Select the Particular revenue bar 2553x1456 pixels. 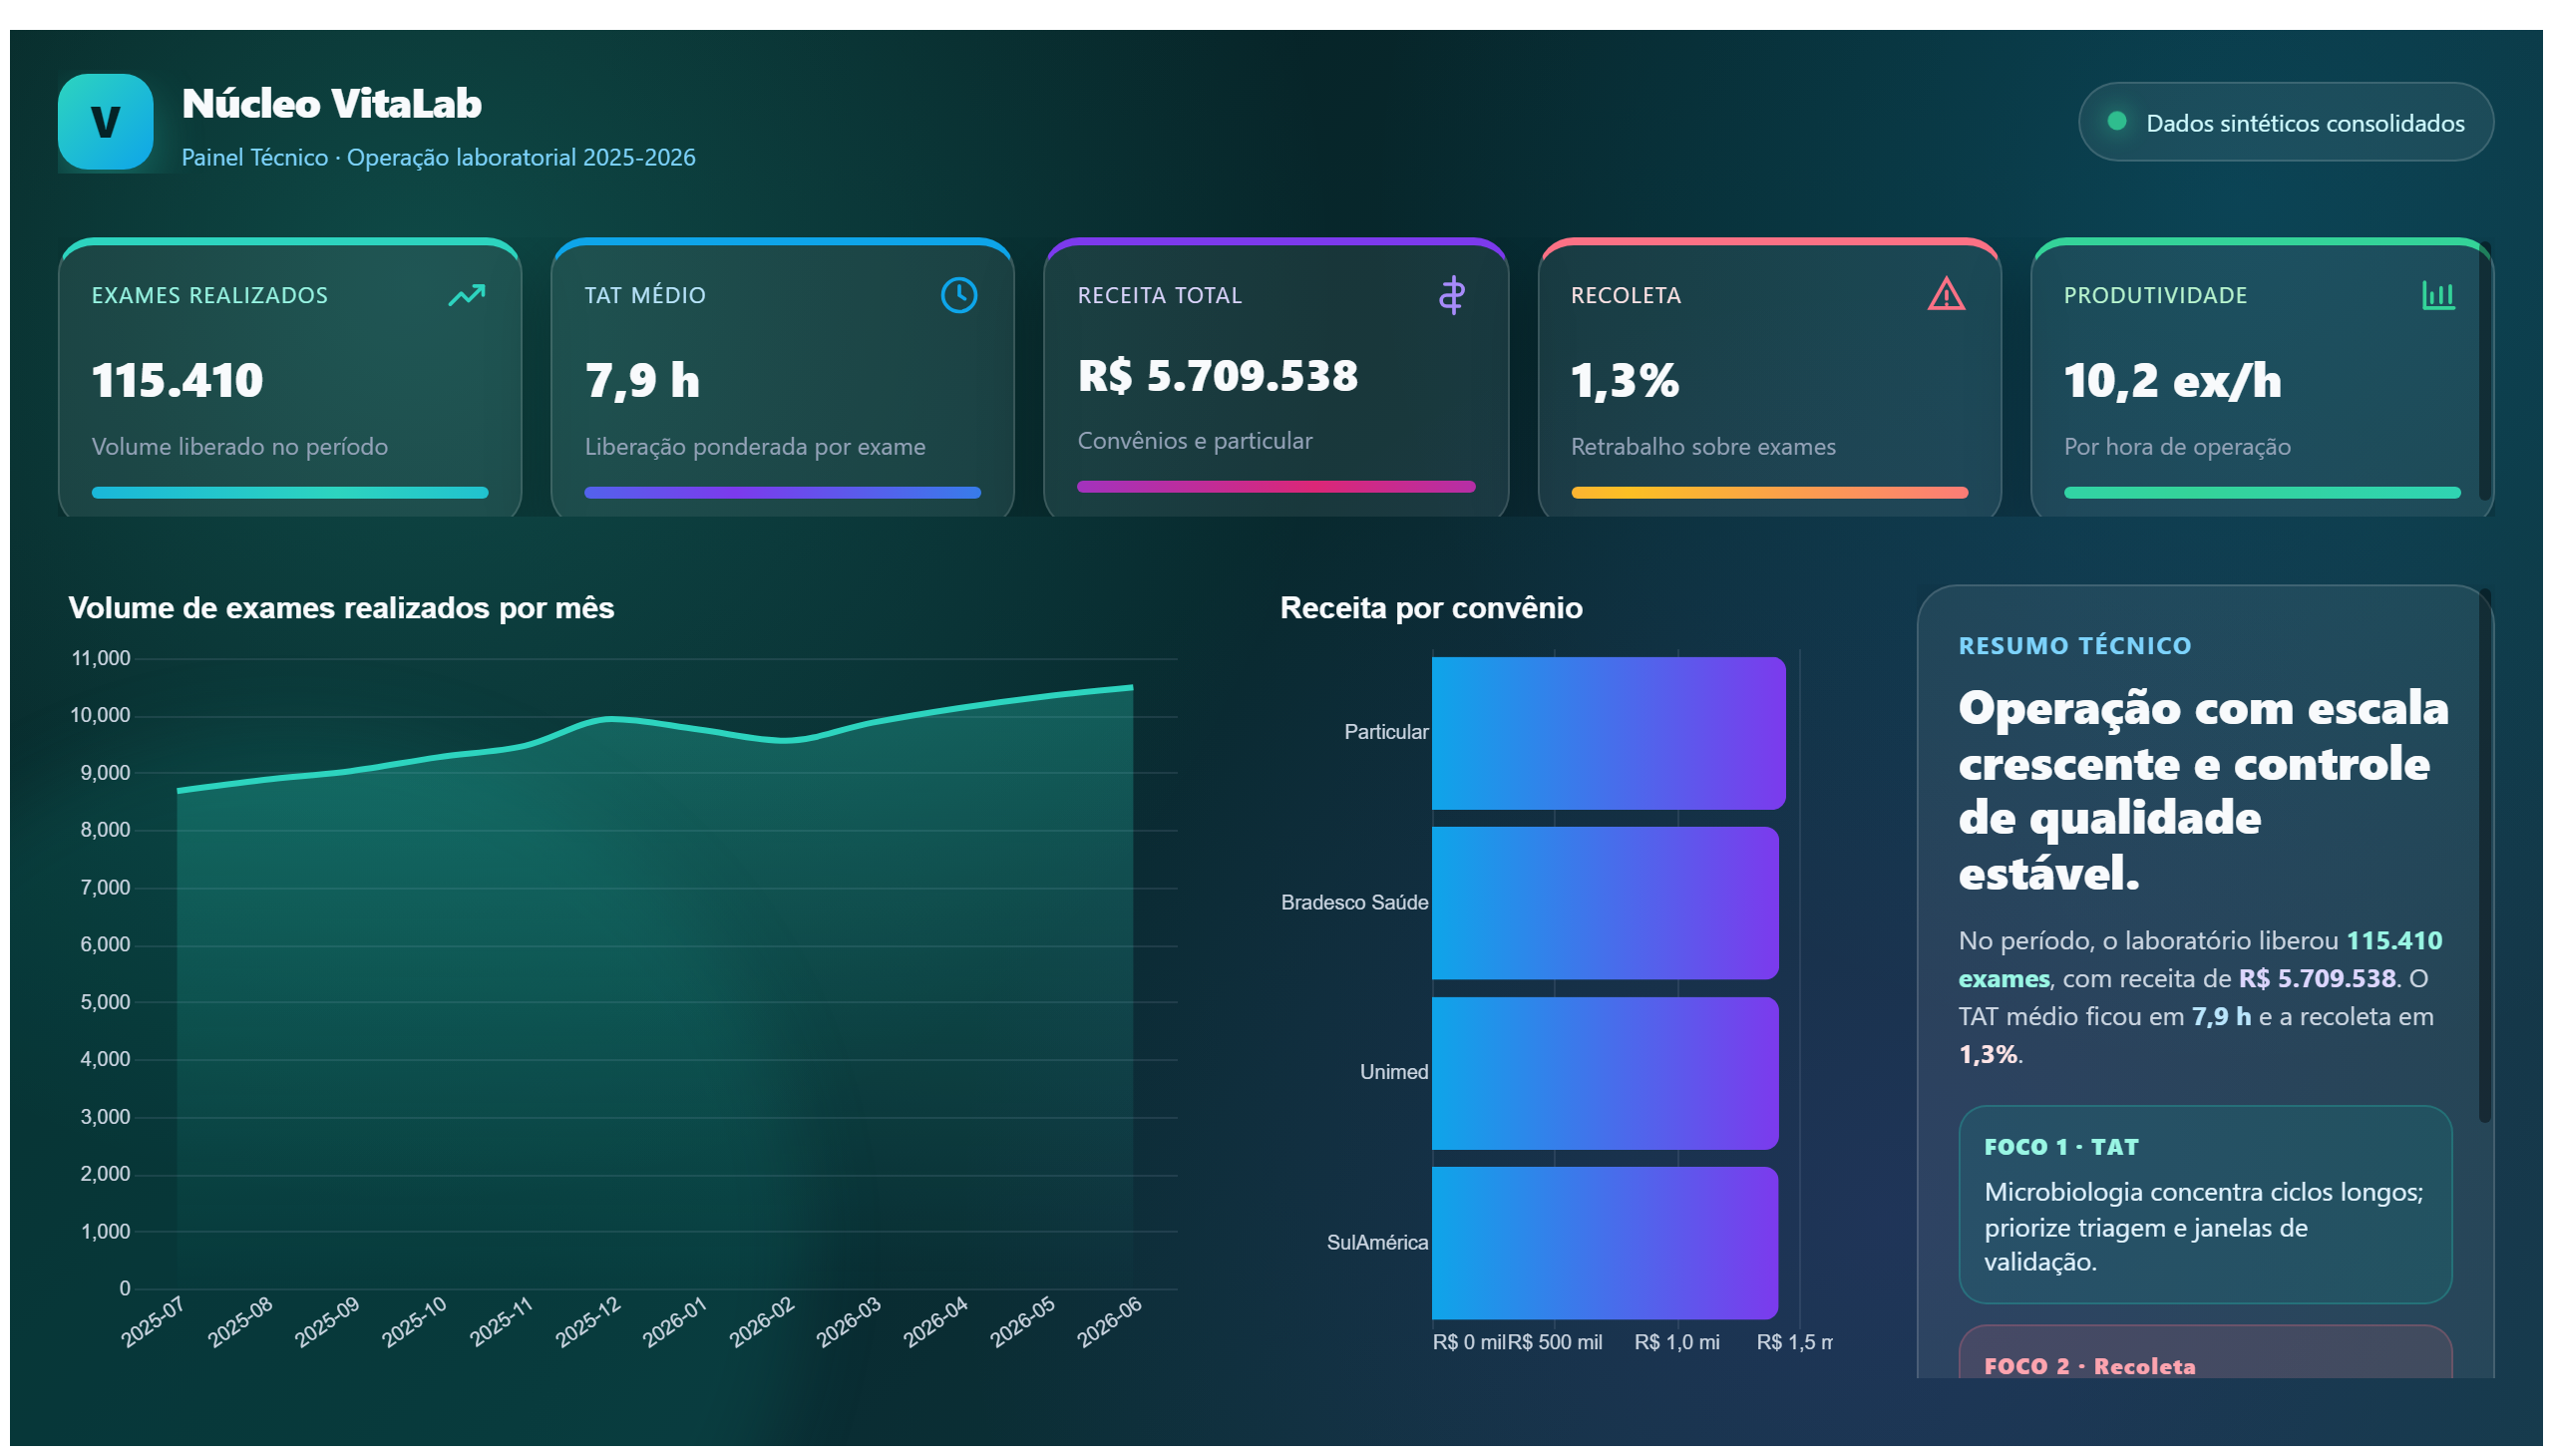coord(1607,733)
